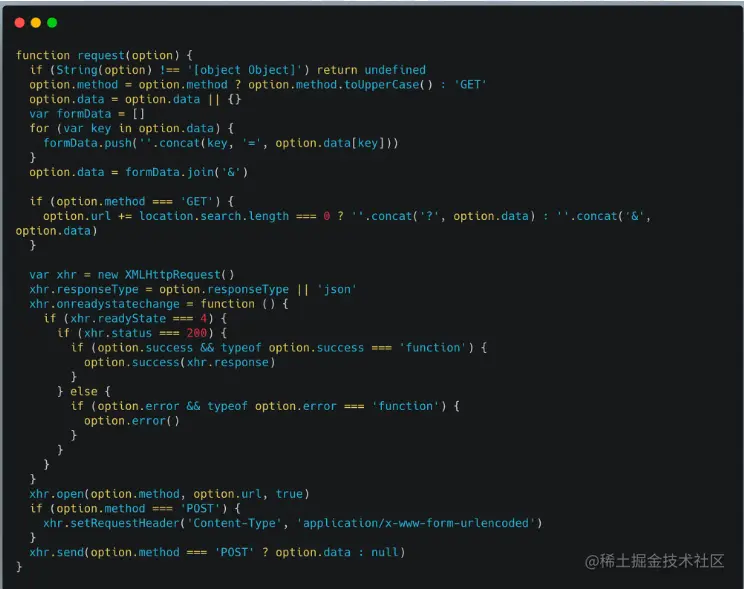
Task: Click the formData.join call
Action: [x=169, y=172]
